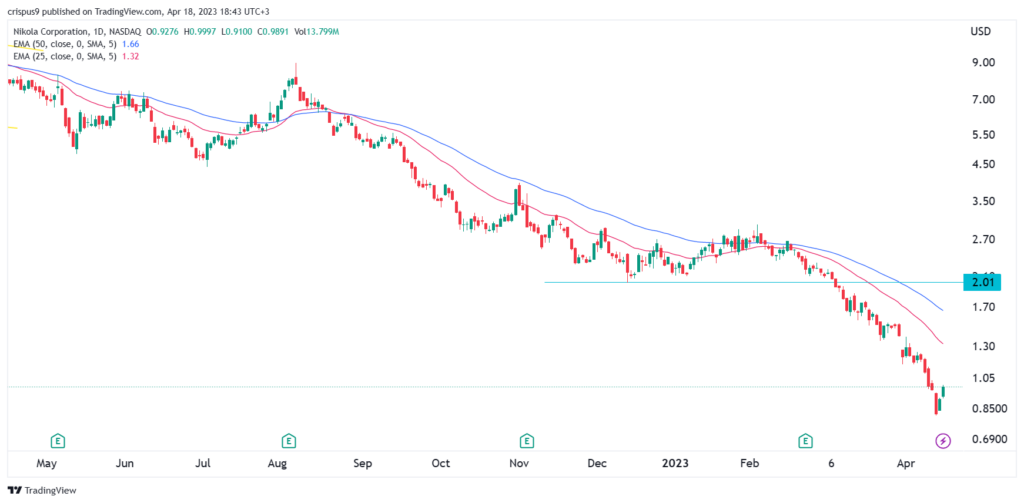Click the Sep date axis label

tap(362, 464)
